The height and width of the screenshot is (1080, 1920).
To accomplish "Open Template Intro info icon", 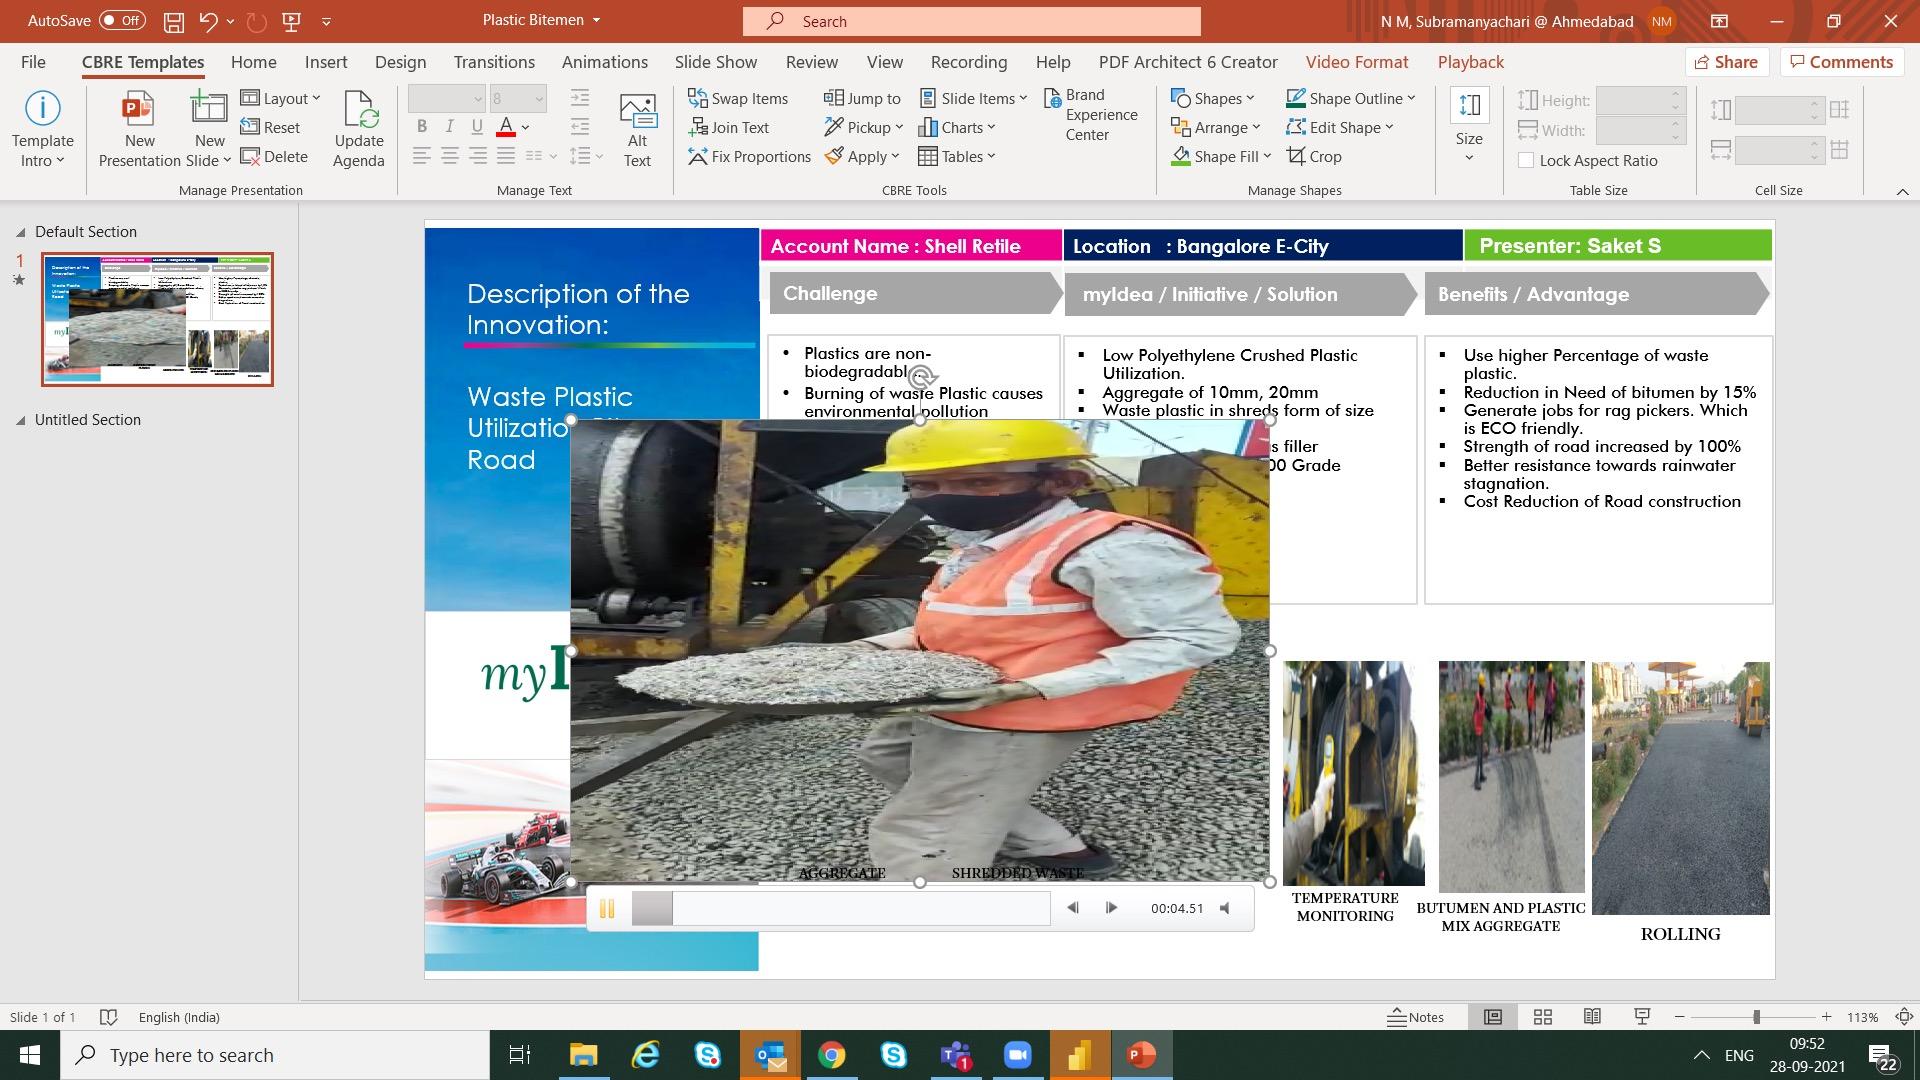I will coord(42,108).
